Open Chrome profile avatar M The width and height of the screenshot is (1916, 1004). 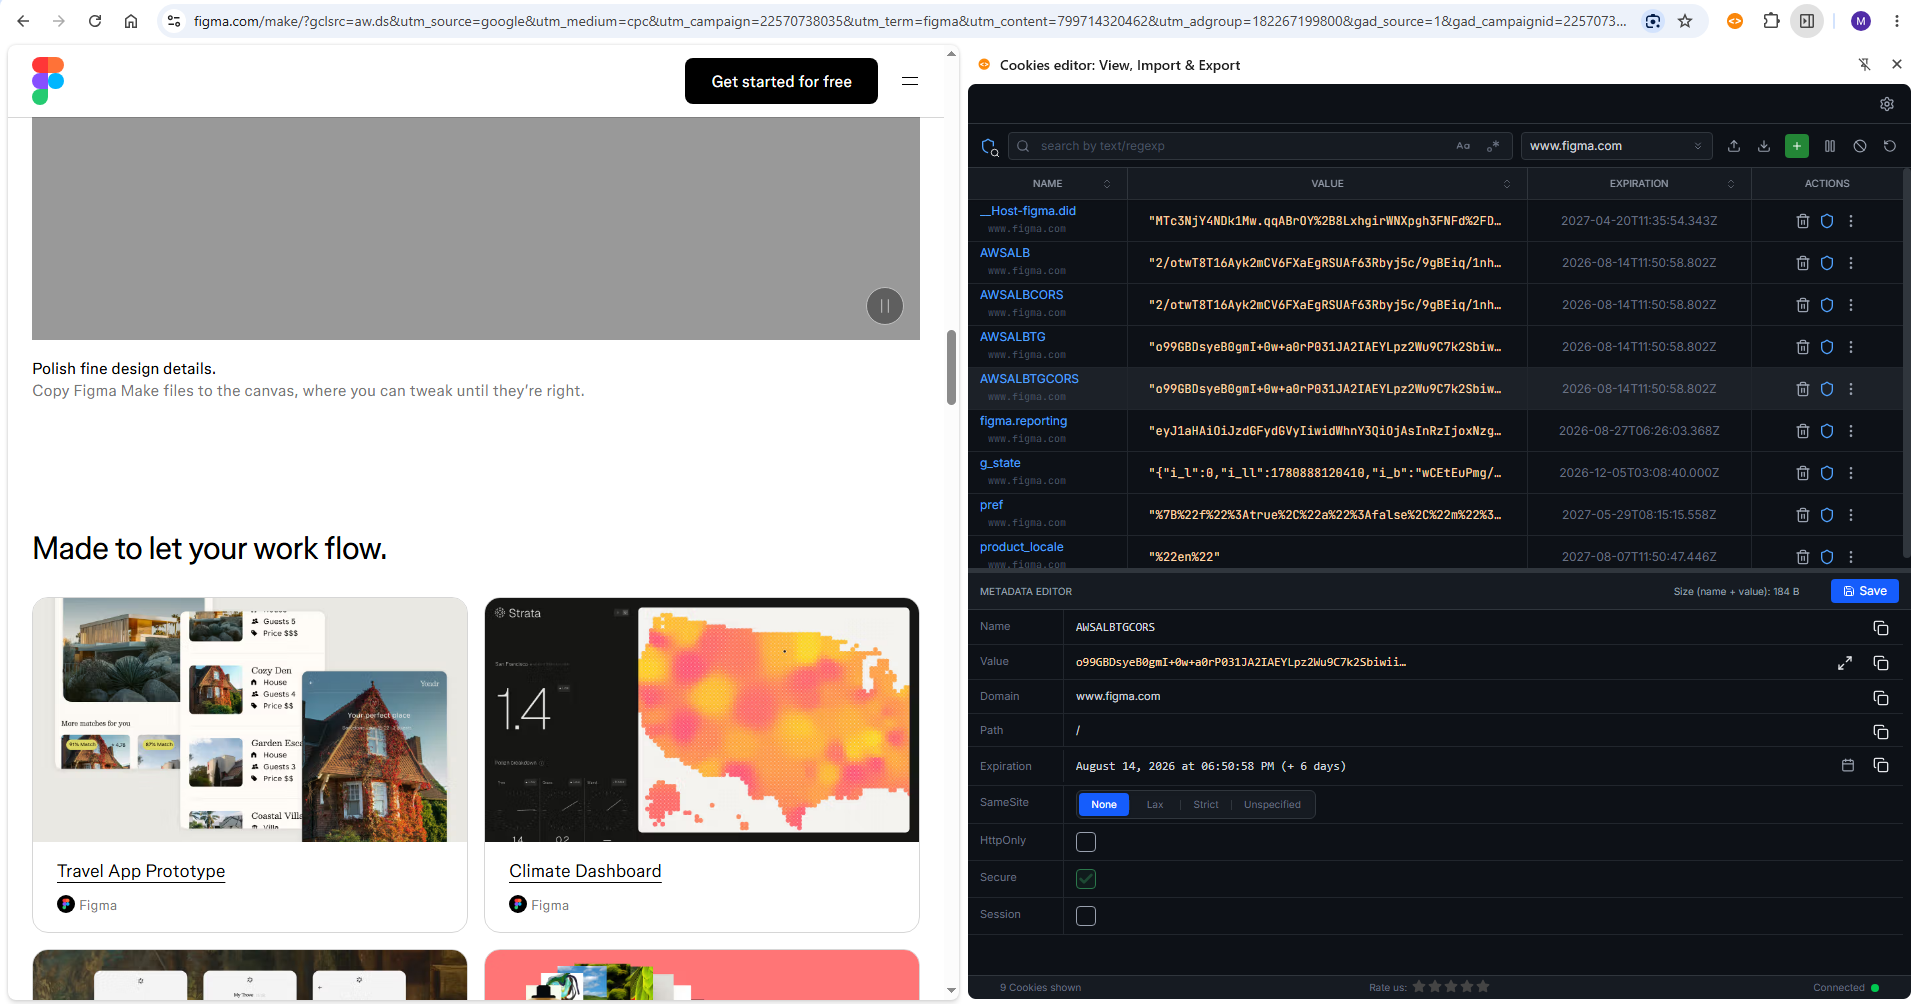1860,21
